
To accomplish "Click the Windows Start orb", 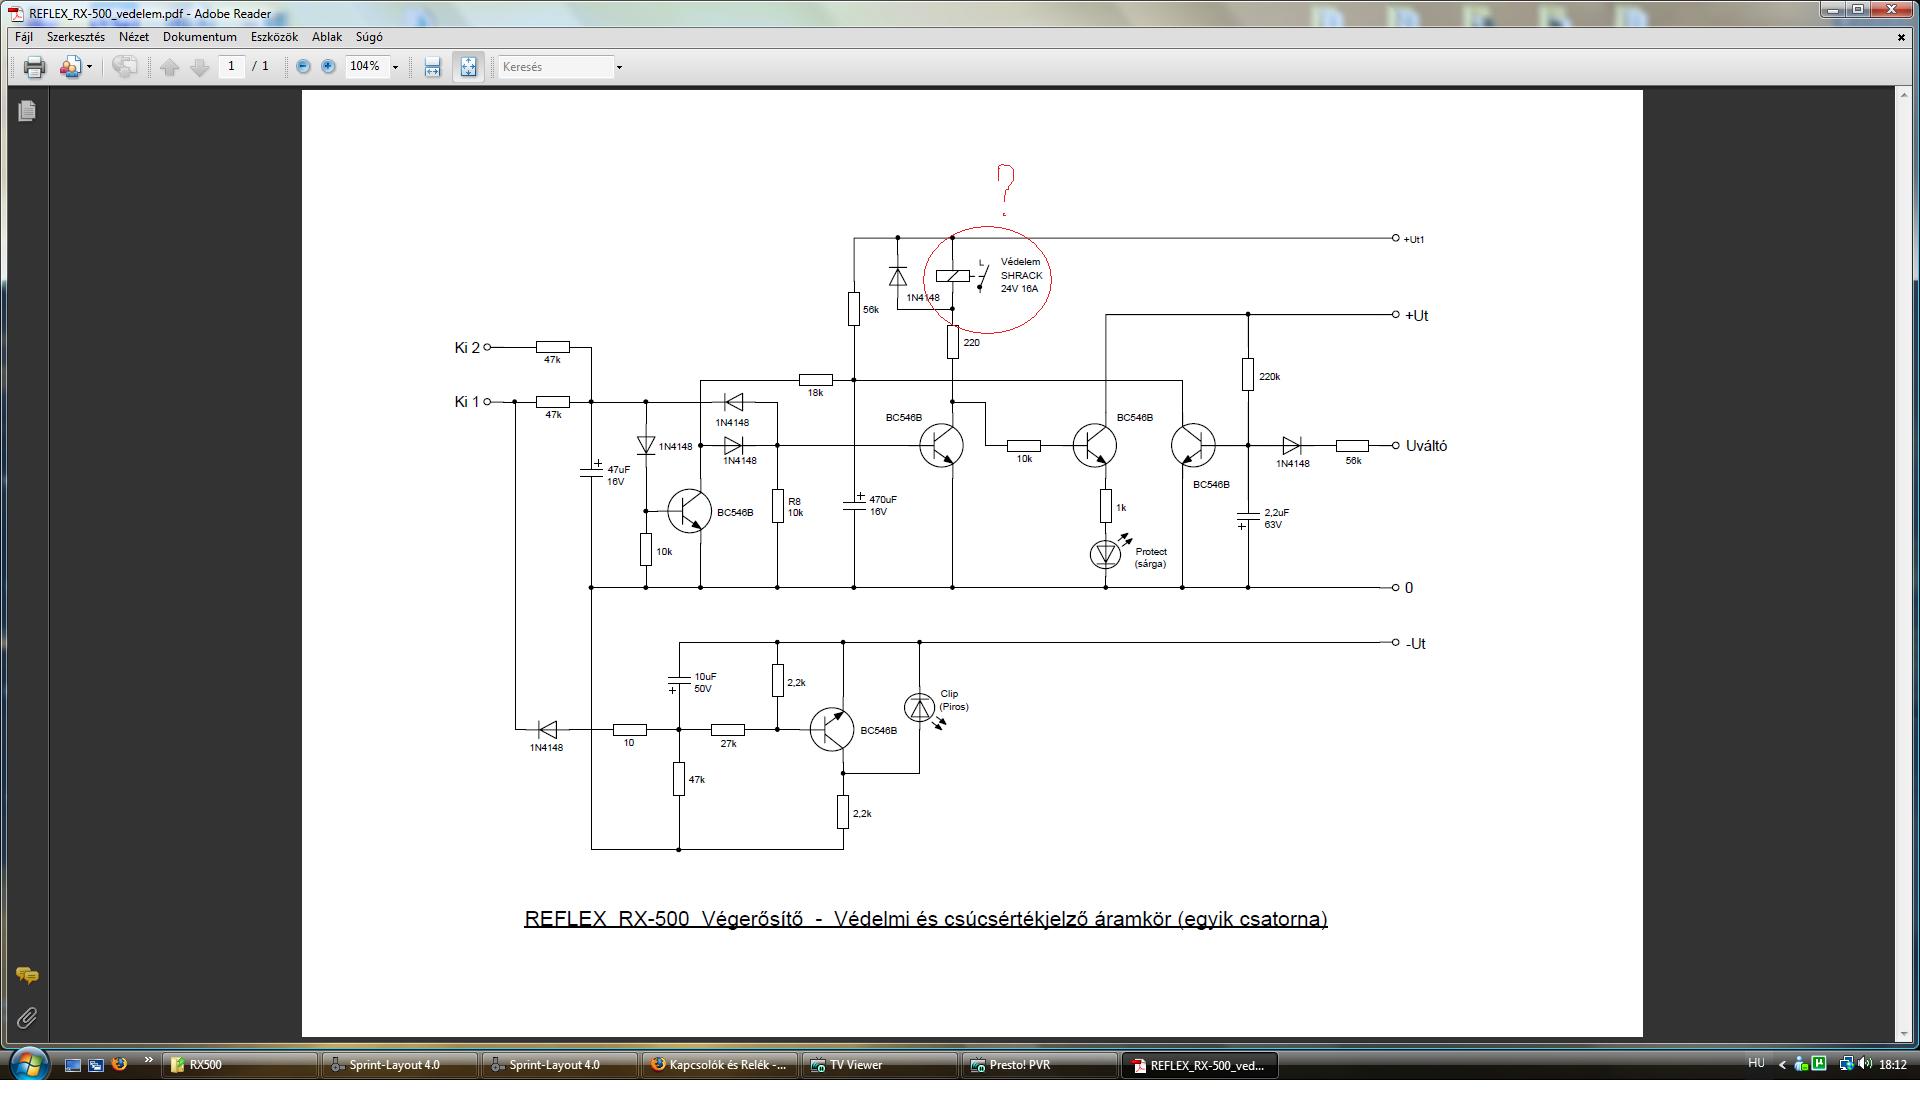I will tap(27, 1064).
